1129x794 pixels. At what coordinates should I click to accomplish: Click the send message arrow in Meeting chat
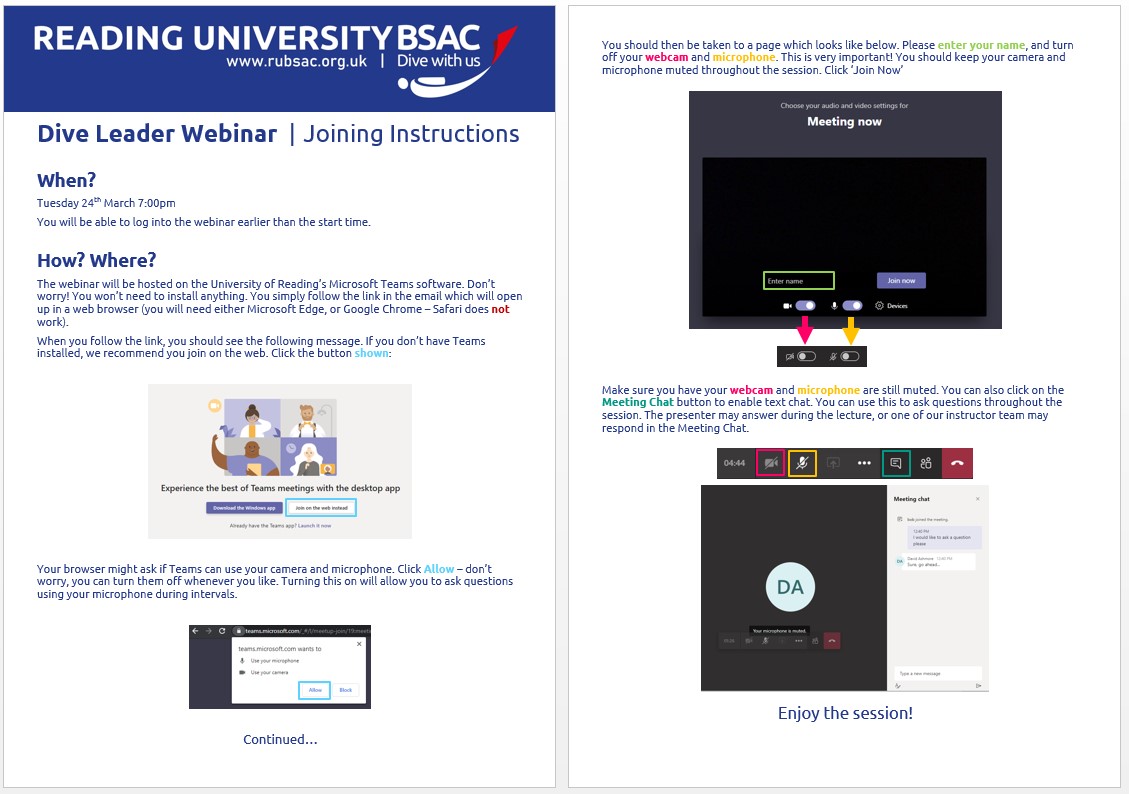click(x=979, y=685)
